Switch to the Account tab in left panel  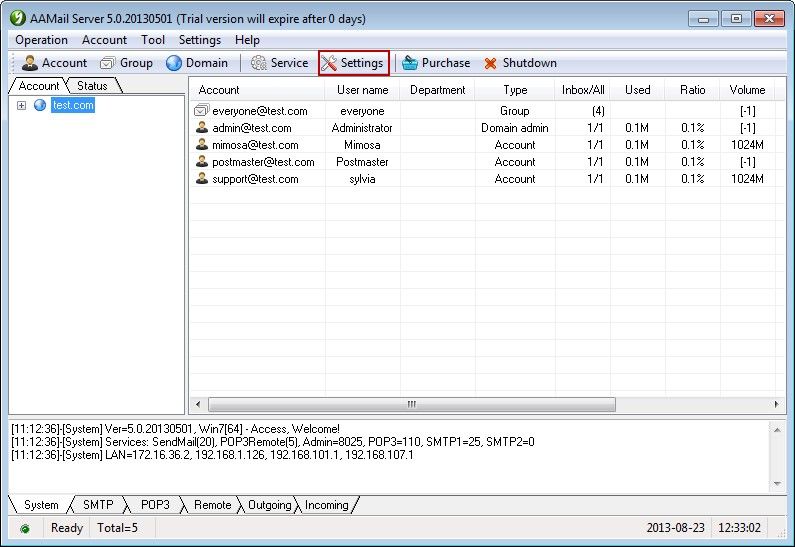[39, 86]
